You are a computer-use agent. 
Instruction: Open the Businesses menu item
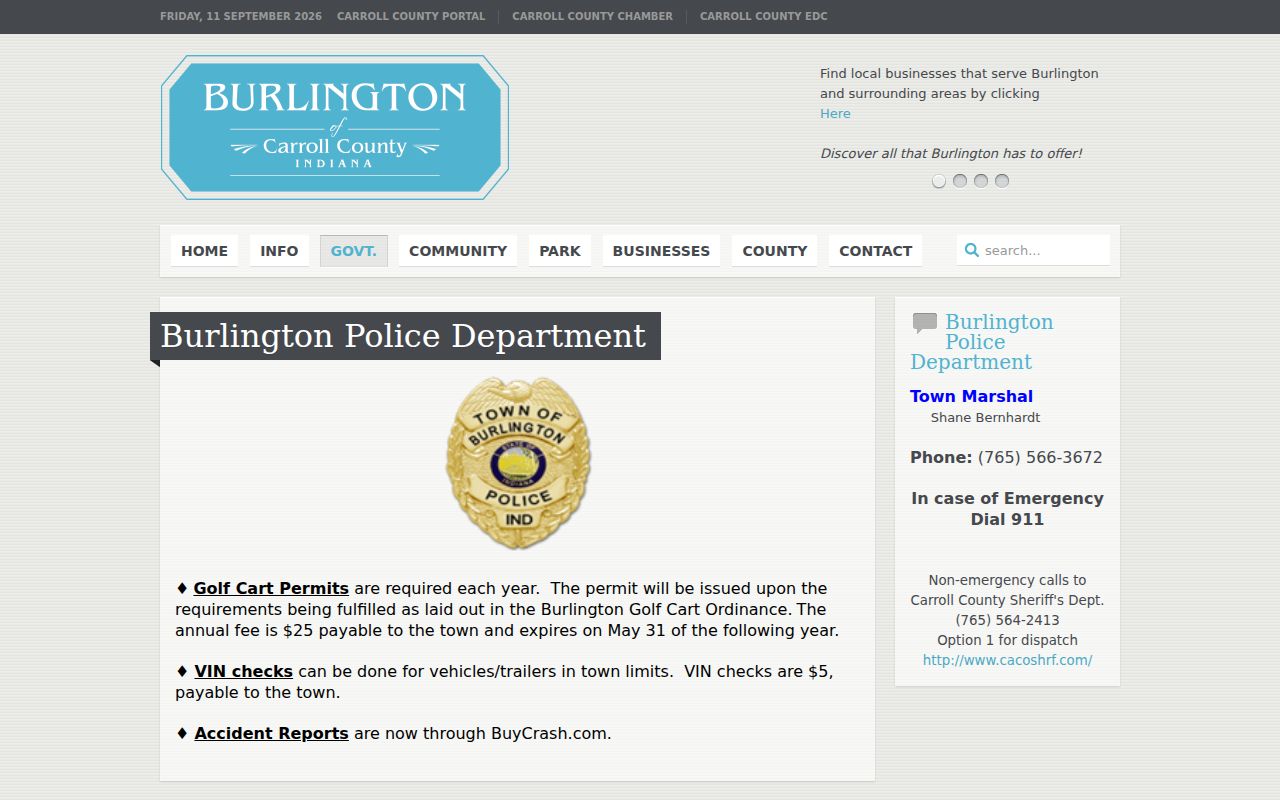(661, 251)
